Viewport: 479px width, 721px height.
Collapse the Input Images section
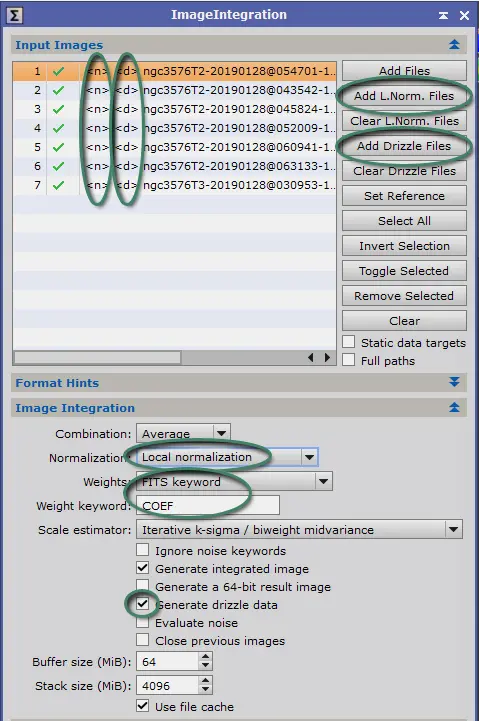[x=454, y=45]
